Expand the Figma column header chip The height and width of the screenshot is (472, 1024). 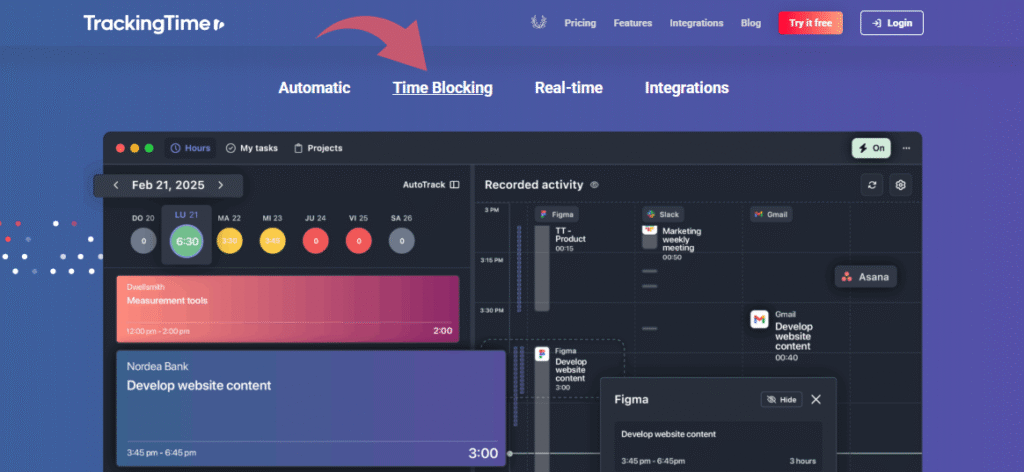[x=556, y=214]
